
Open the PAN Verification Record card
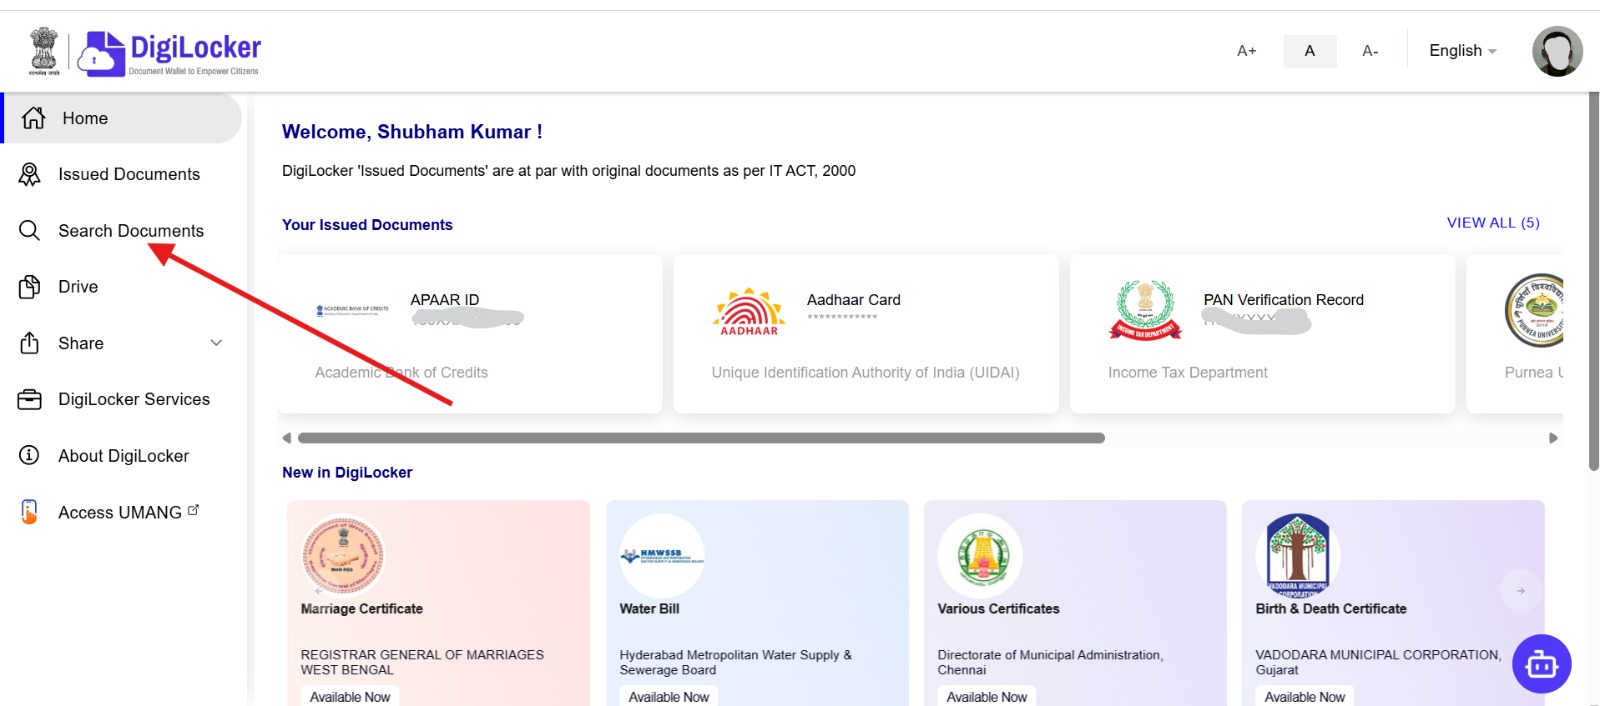[1262, 333]
